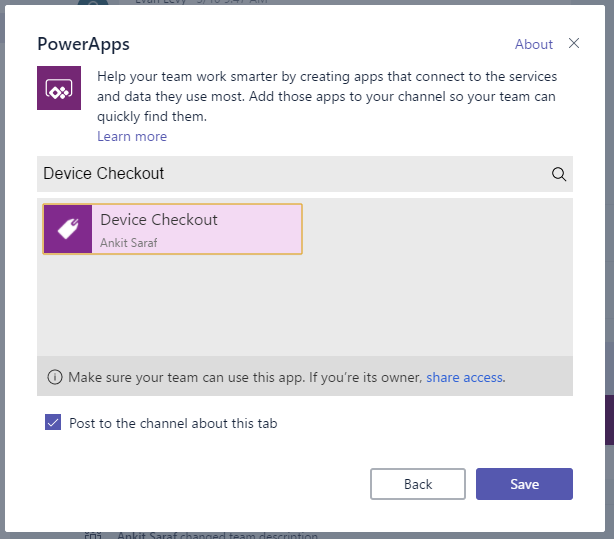Click Post to the channel label
The width and height of the screenshot is (614, 539).
pyautogui.click(x=173, y=423)
